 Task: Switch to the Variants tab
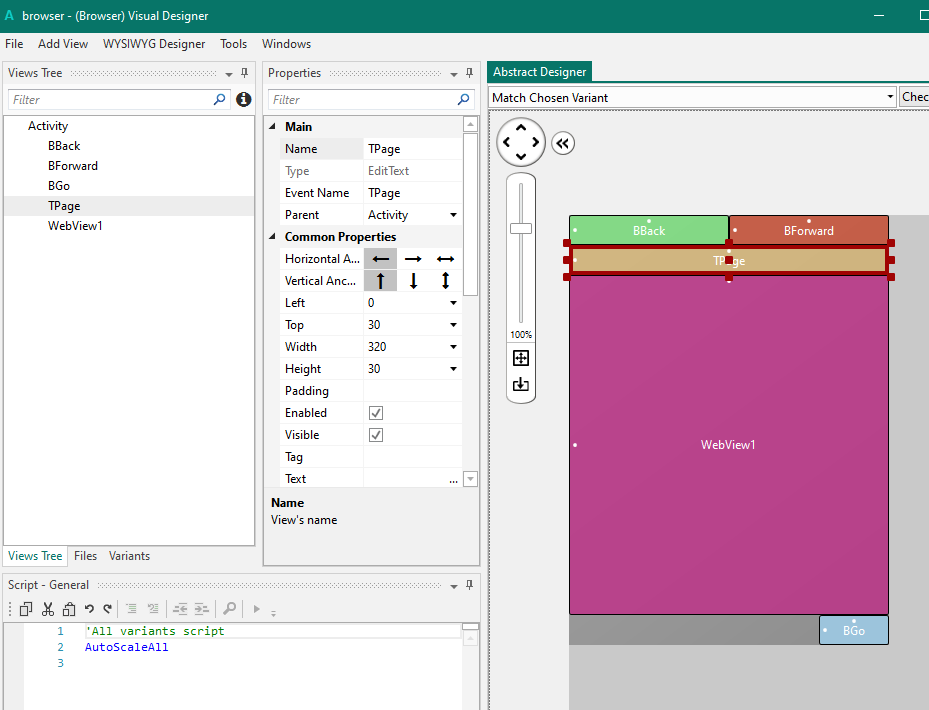click(x=129, y=556)
